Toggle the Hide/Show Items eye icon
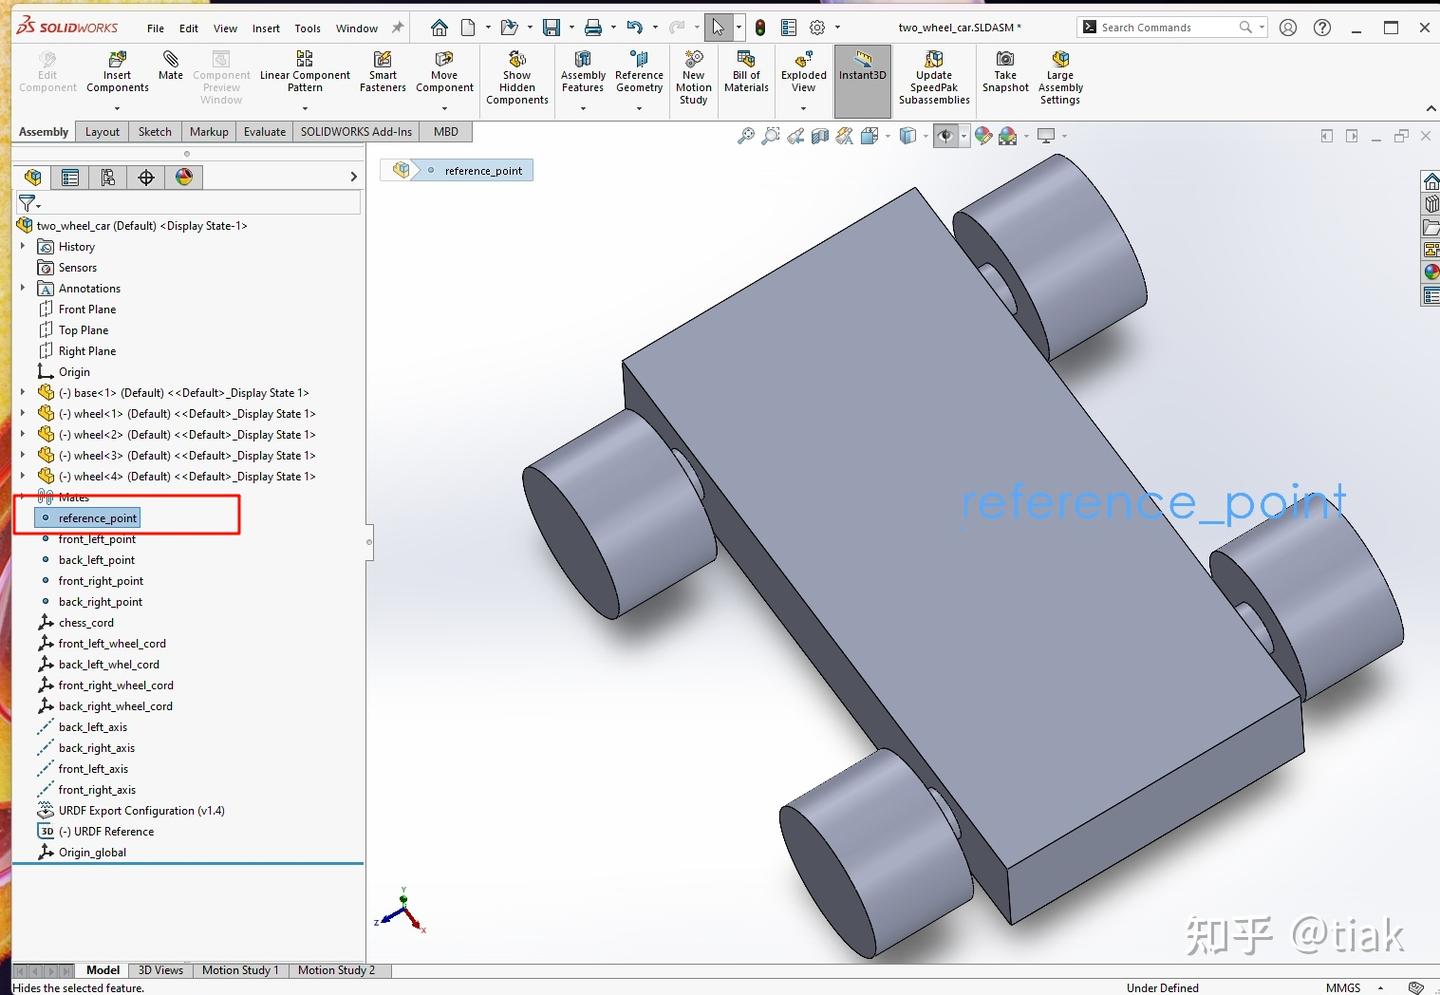The image size is (1440, 995). (x=947, y=136)
